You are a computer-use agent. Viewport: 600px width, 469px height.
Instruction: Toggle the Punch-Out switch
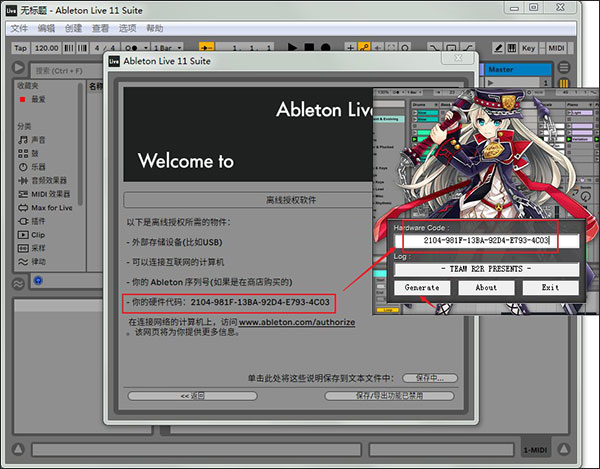pyautogui.click(x=468, y=48)
